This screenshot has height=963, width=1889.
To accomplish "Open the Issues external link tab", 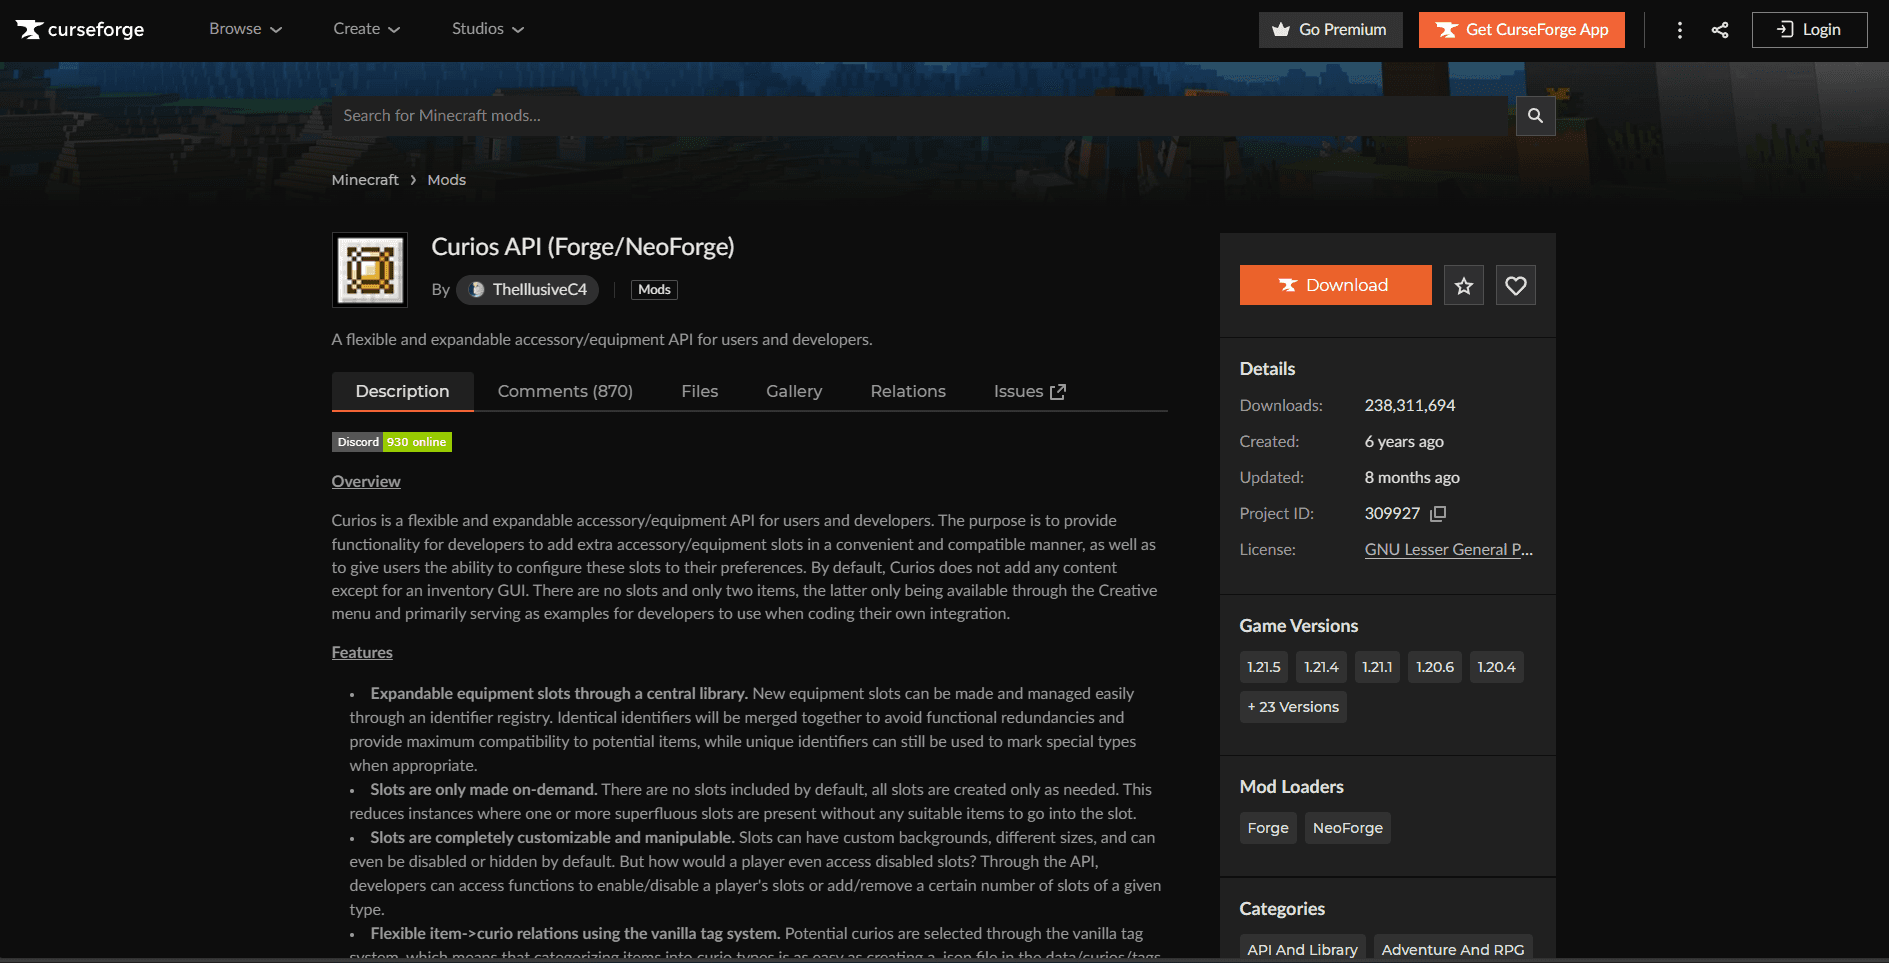I will pos(1030,391).
